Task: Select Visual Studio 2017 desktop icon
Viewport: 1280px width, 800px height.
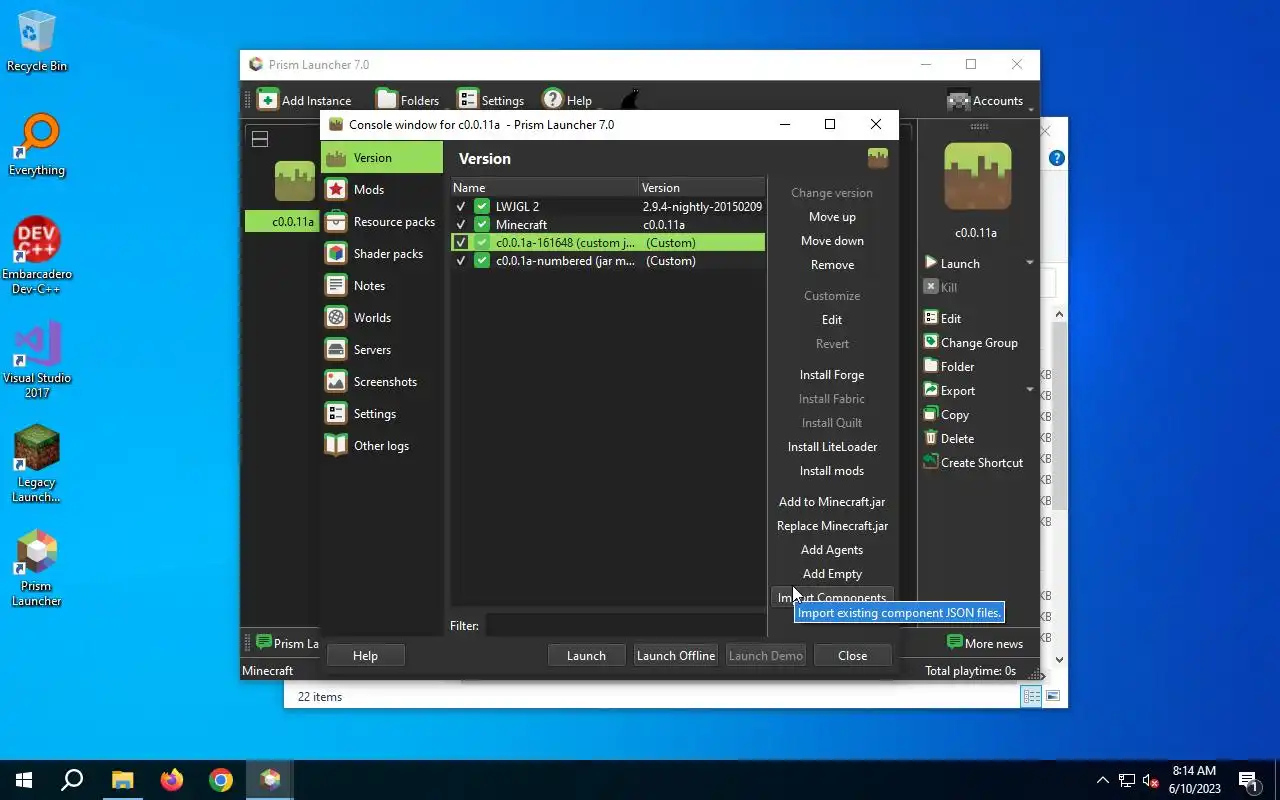Action: pos(37,360)
